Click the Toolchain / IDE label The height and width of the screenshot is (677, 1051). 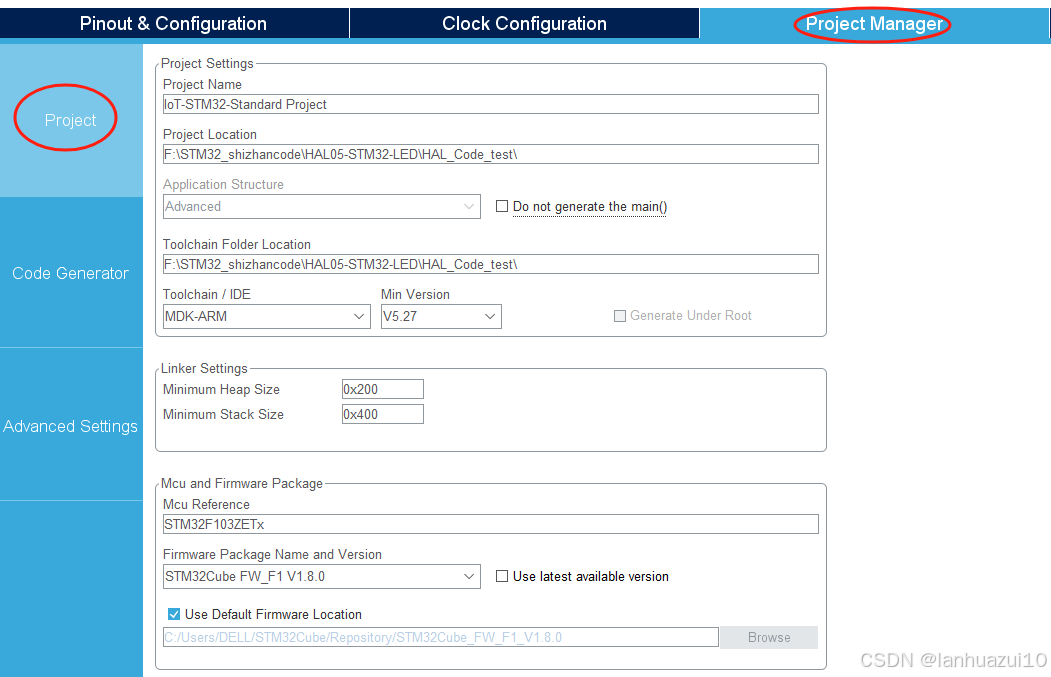[x=206, y=294]
